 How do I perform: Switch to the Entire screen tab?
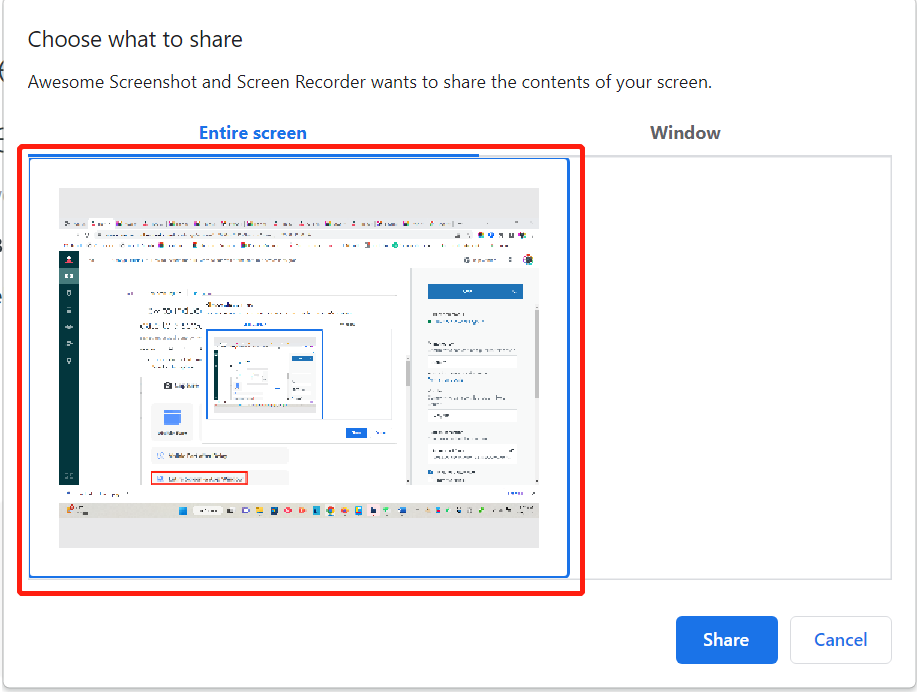pos(252,133)
